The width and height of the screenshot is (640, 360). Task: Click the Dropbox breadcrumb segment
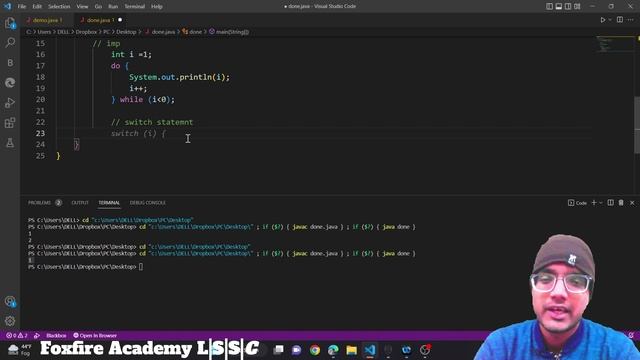click(86, 32)
